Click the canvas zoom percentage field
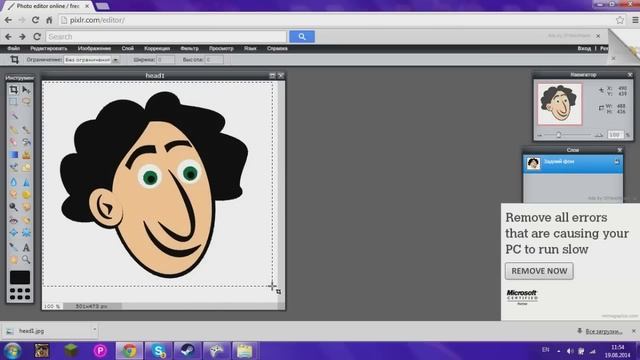The image size is (640, 360). (52, 306)
